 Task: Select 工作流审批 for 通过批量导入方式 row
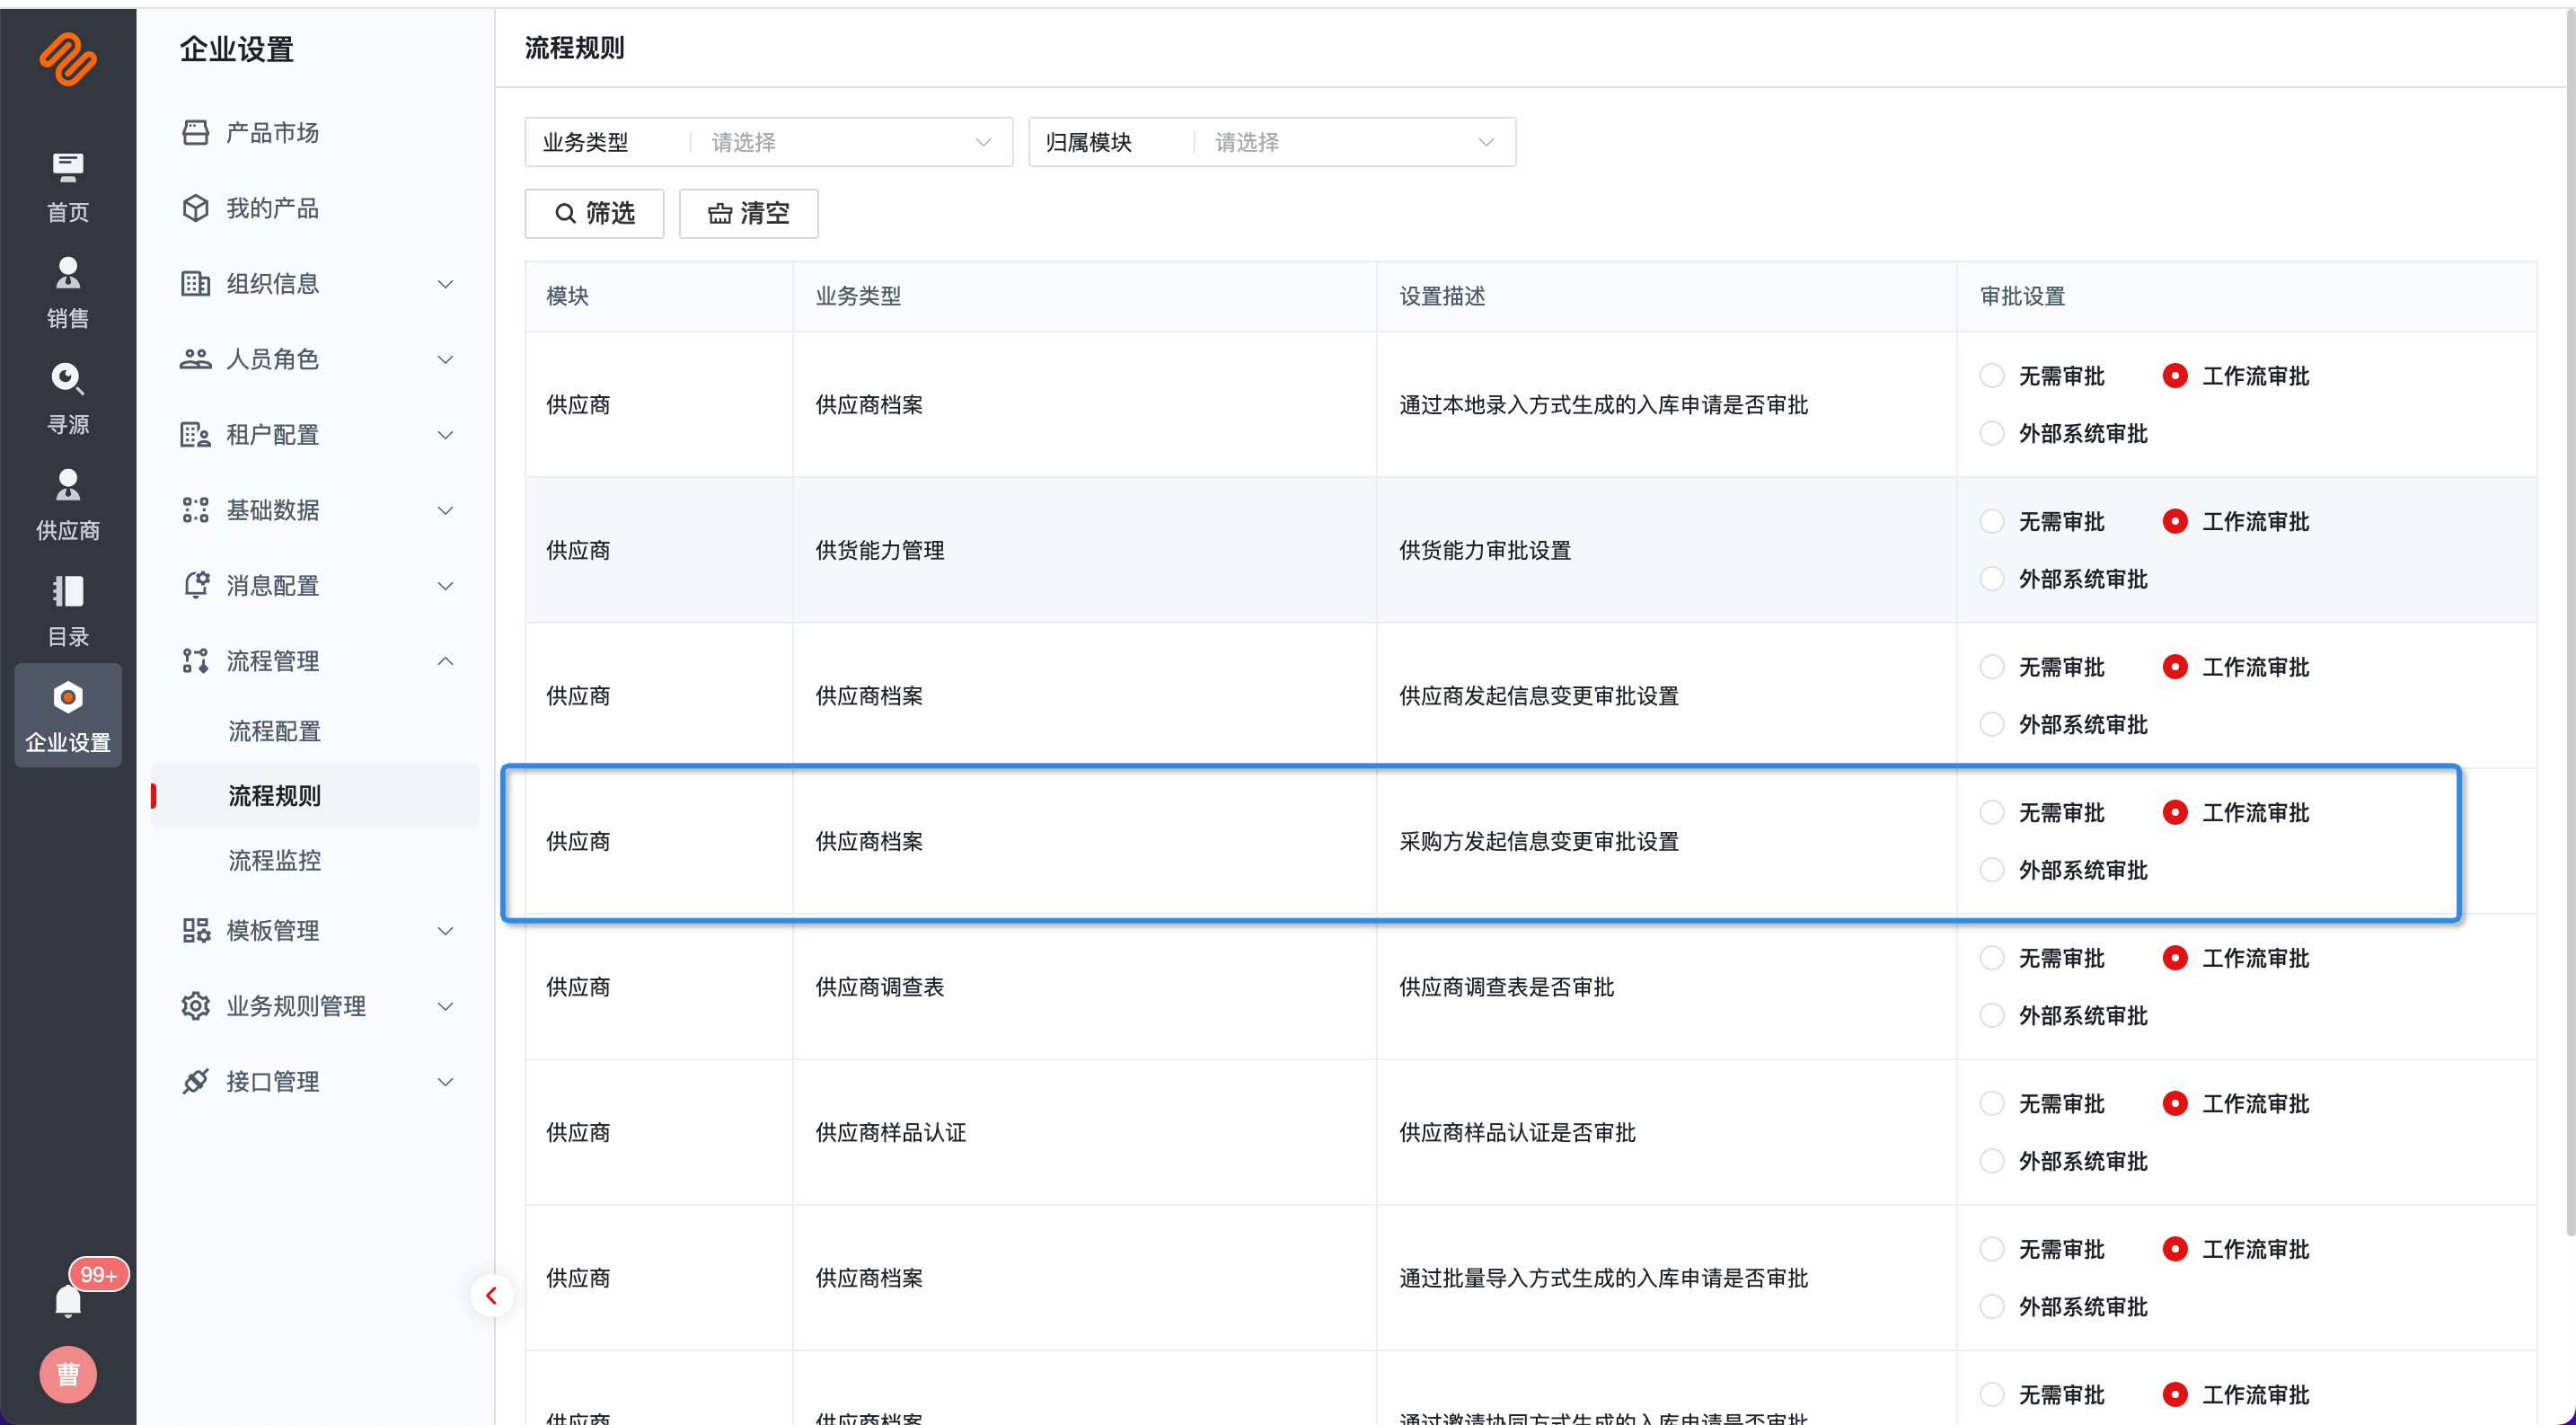2174,1249
